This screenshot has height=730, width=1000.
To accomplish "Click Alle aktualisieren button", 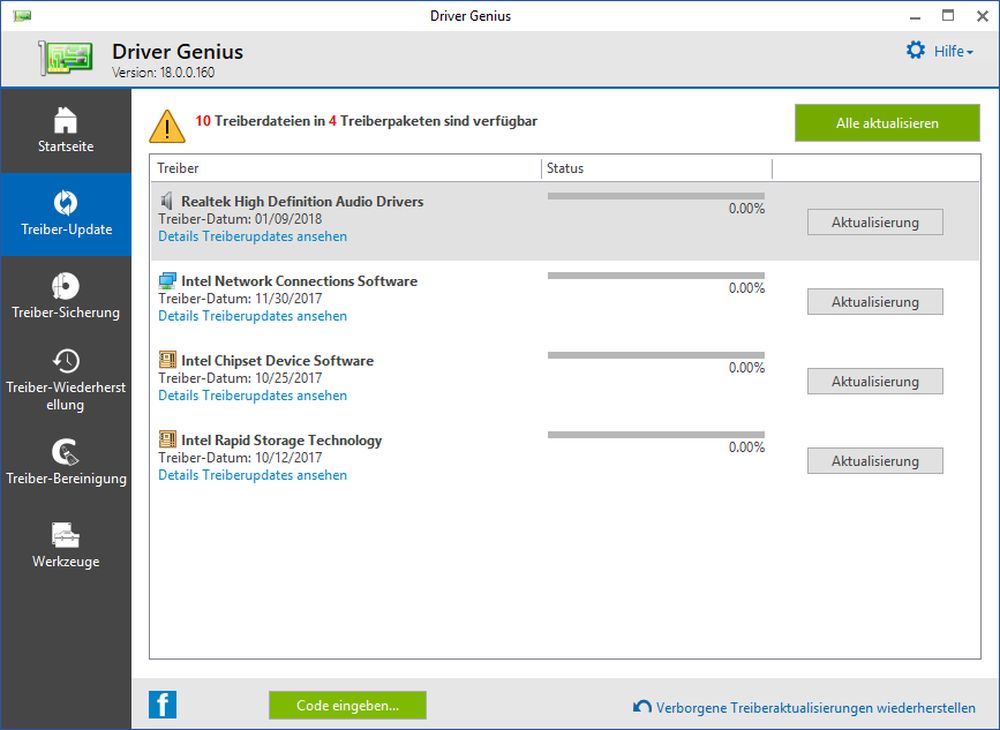I will click(887, 123).
